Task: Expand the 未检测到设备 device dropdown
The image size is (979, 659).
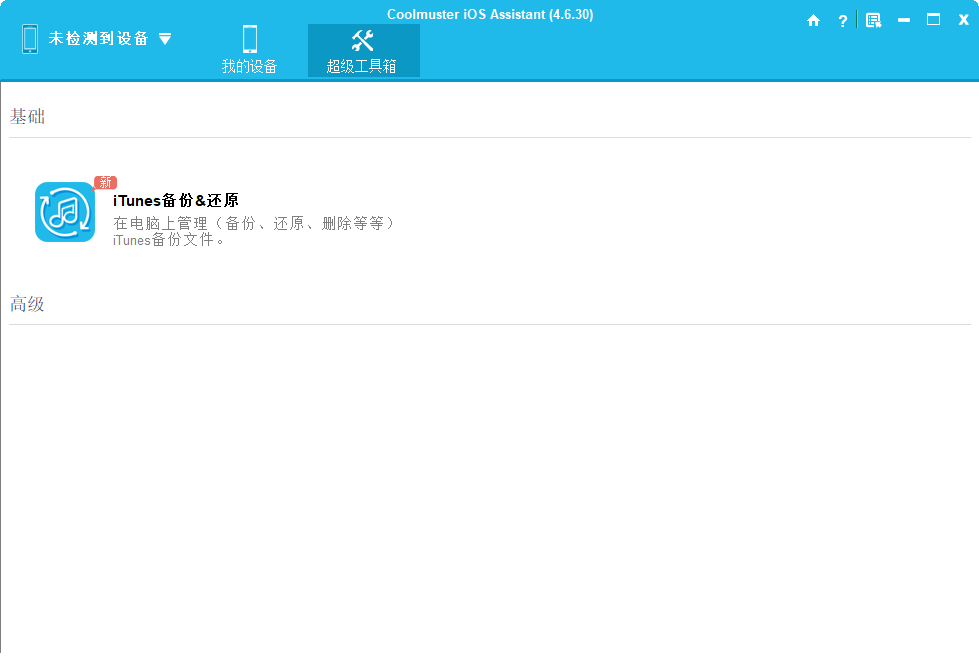Action: (165, 38)
